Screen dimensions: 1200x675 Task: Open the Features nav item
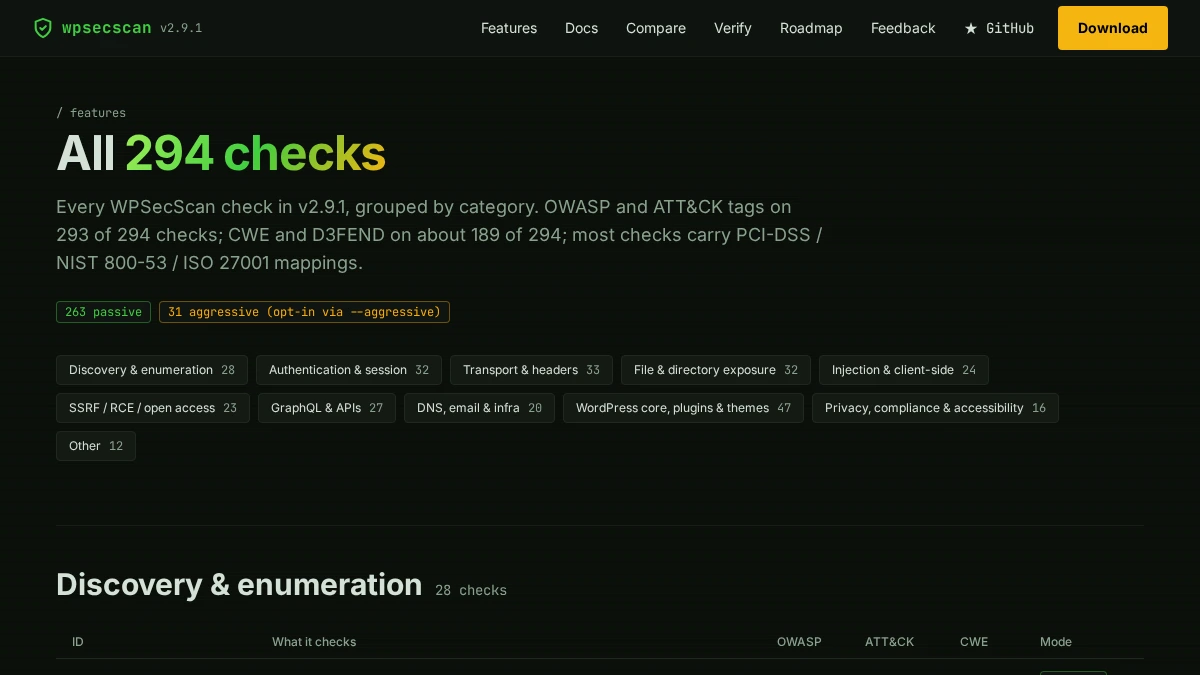click(x=509, y=28)
